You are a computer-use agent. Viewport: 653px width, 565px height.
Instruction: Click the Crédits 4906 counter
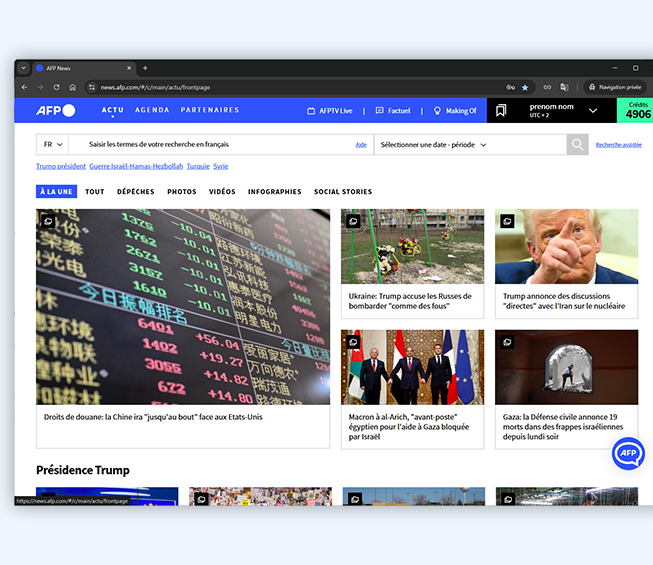tap(637, 110)
